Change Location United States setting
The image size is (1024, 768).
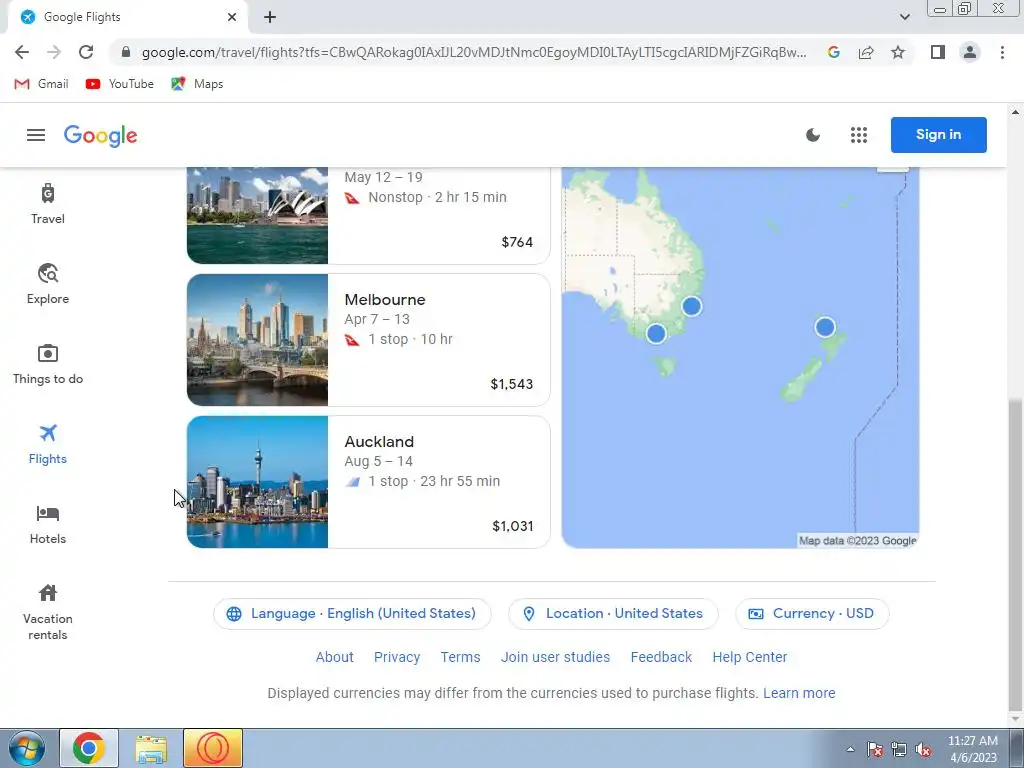coord(613,613)
